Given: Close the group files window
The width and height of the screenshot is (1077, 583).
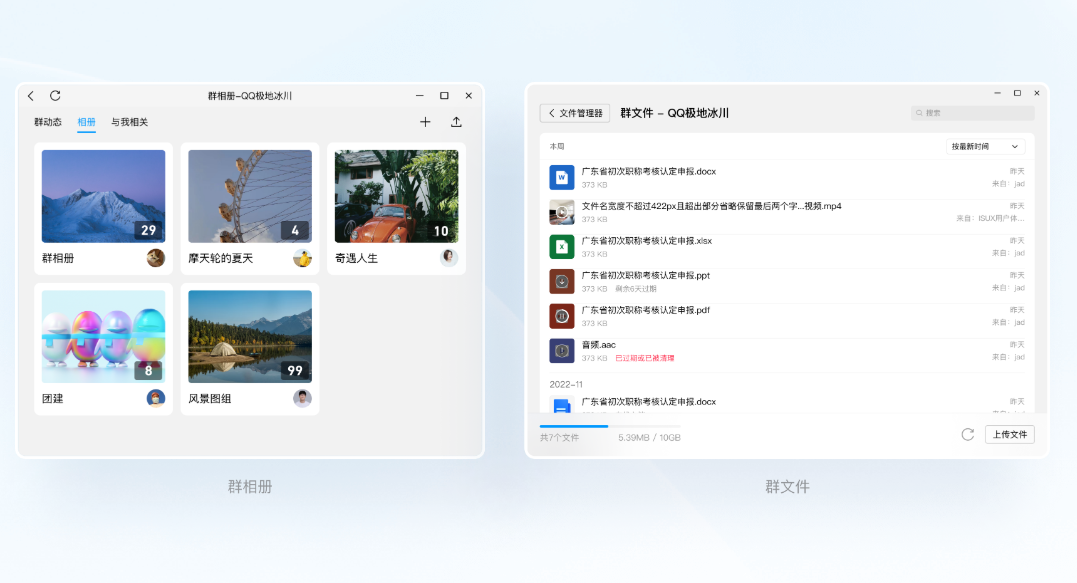Looking at the screenshot, I should (x=1036, y=93).
